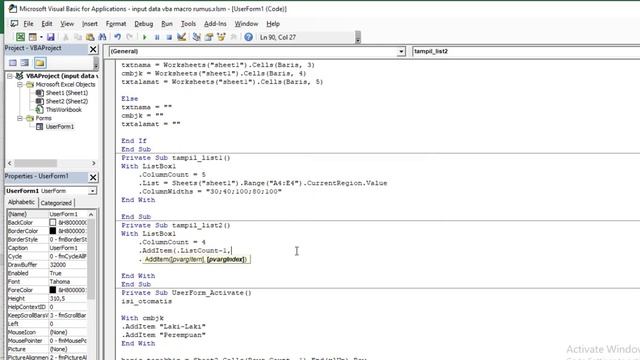Click the BorderColor black swatch

(x=53, y=231)
